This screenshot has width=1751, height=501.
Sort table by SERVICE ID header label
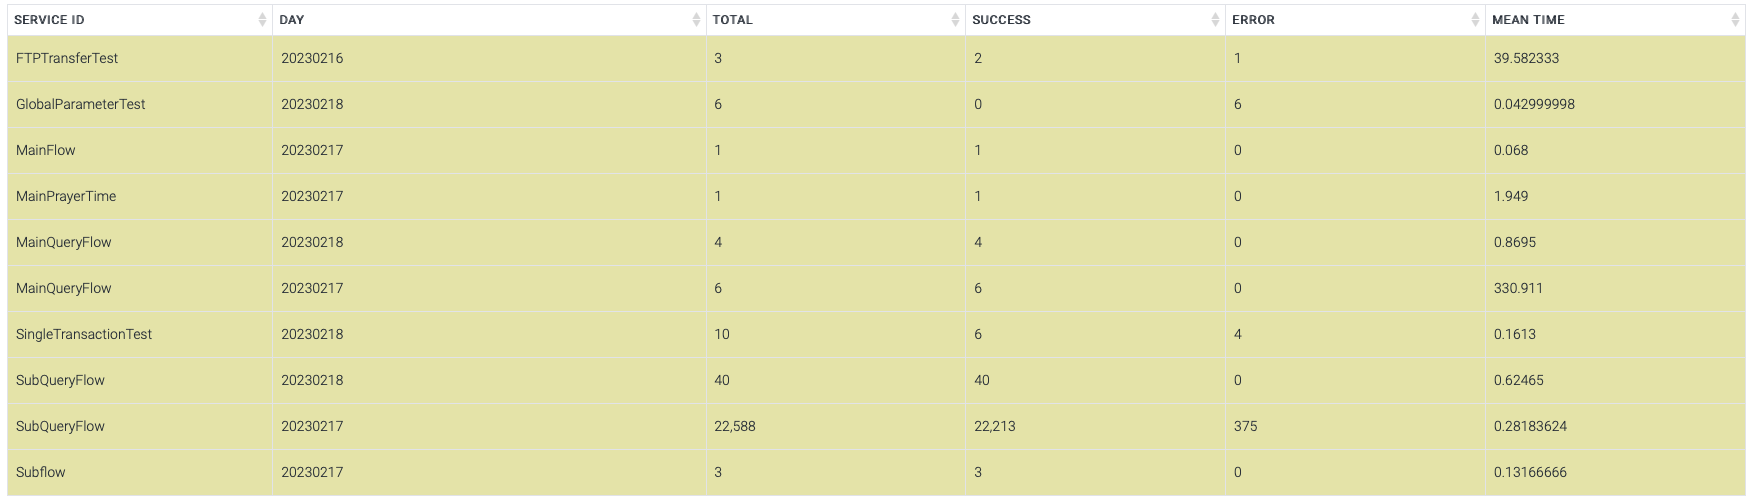tap(49, 20)
